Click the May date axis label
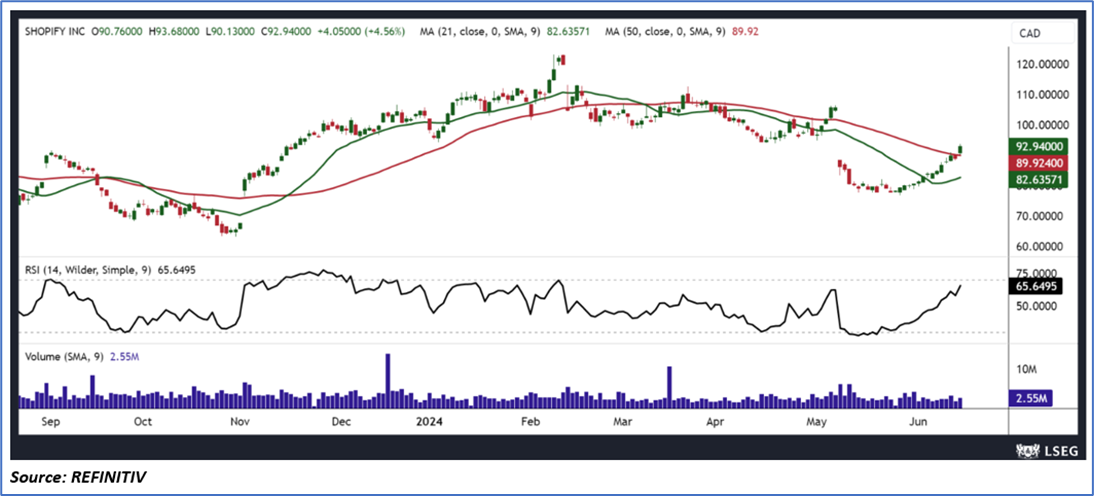 tap(816, 422)
